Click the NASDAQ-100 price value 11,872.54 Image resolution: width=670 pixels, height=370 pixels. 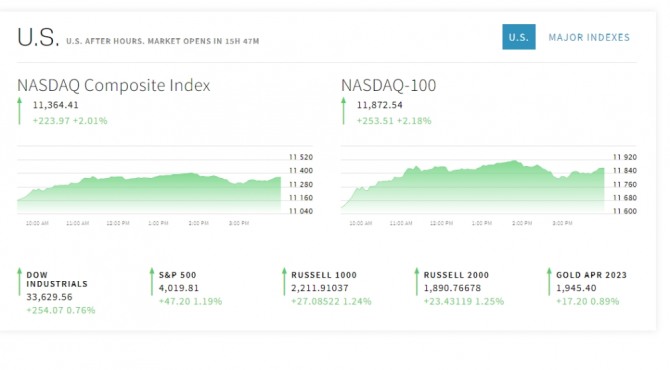coord(380,105)
